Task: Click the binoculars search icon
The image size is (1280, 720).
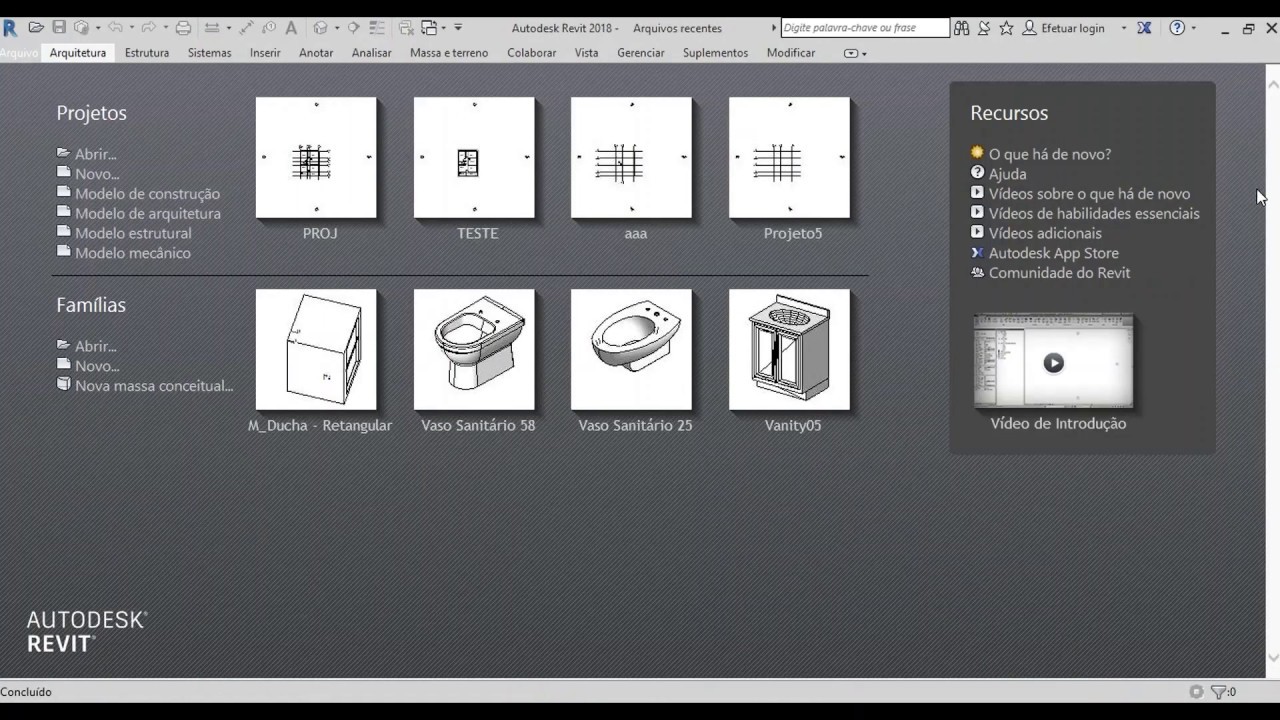Action: coord(962,28)
